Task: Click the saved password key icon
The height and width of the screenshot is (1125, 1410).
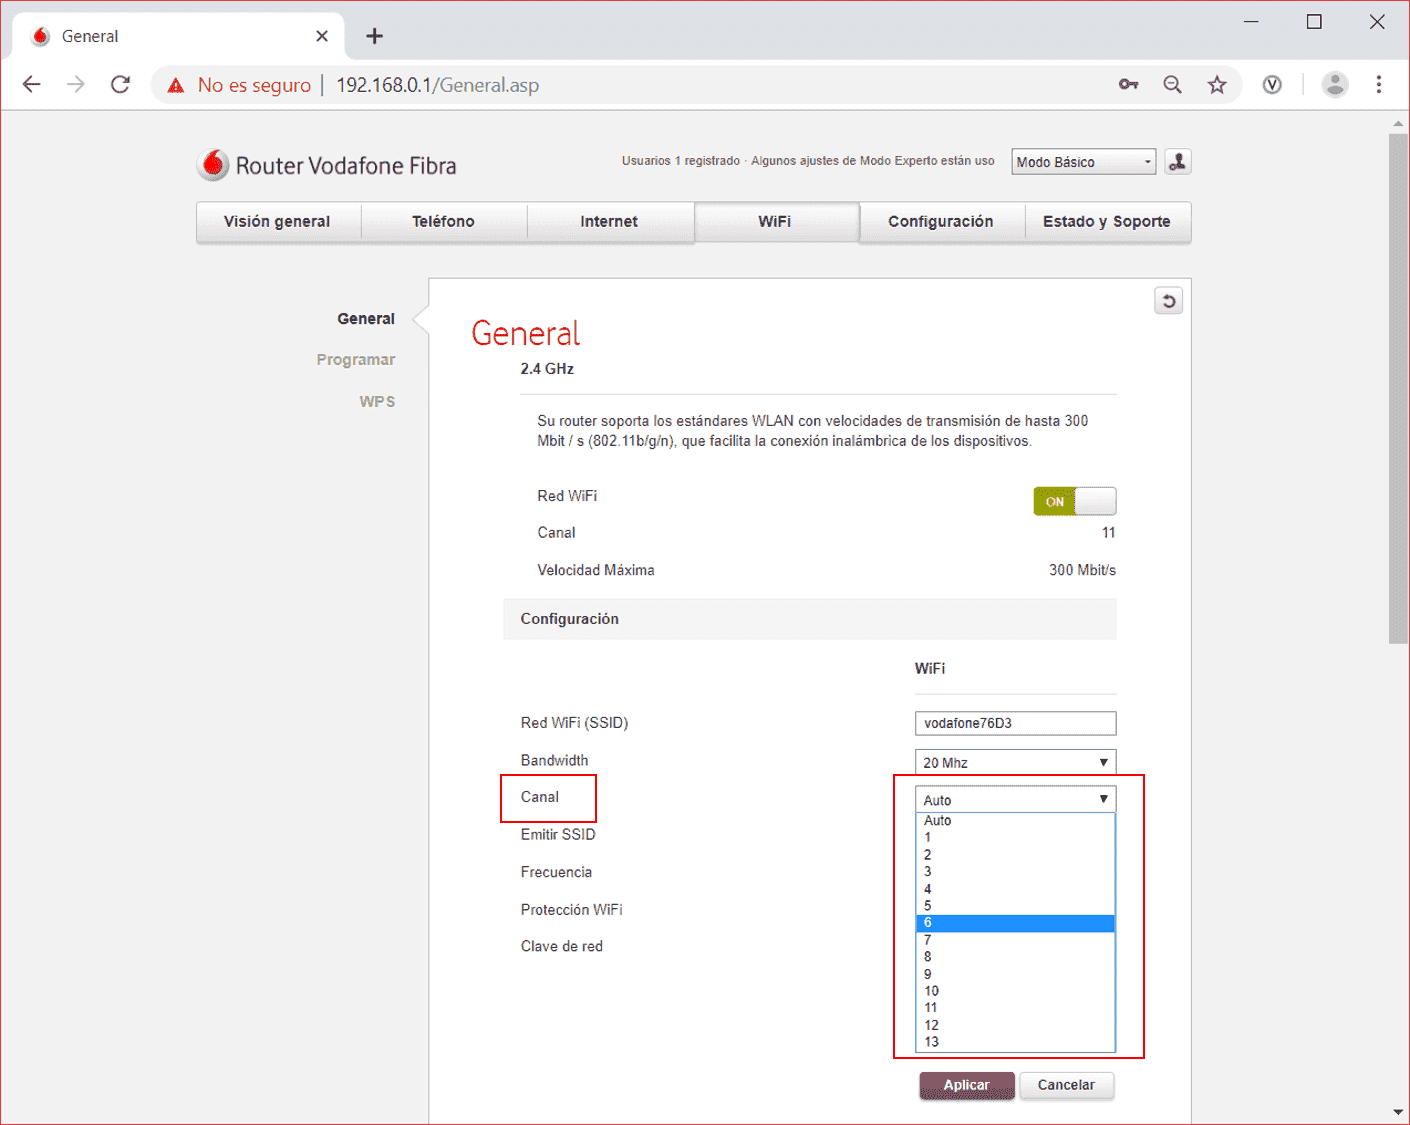Action: [x=1128, y=85]
